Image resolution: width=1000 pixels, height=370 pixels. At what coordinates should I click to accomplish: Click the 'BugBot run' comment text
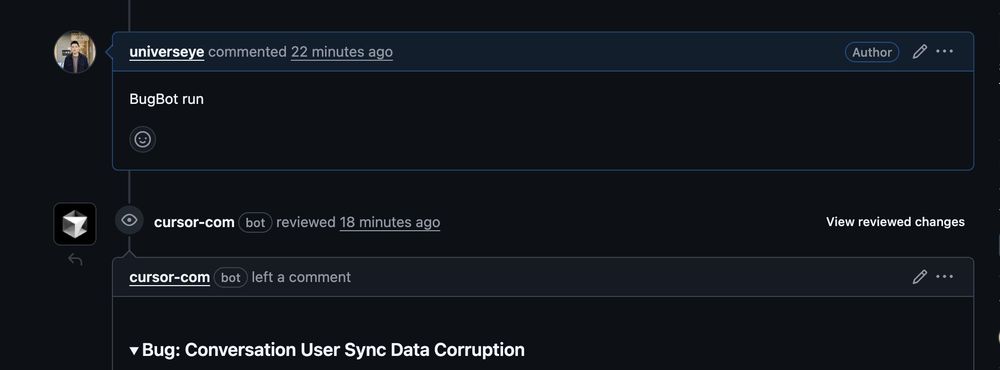click(x=166, y=100)
